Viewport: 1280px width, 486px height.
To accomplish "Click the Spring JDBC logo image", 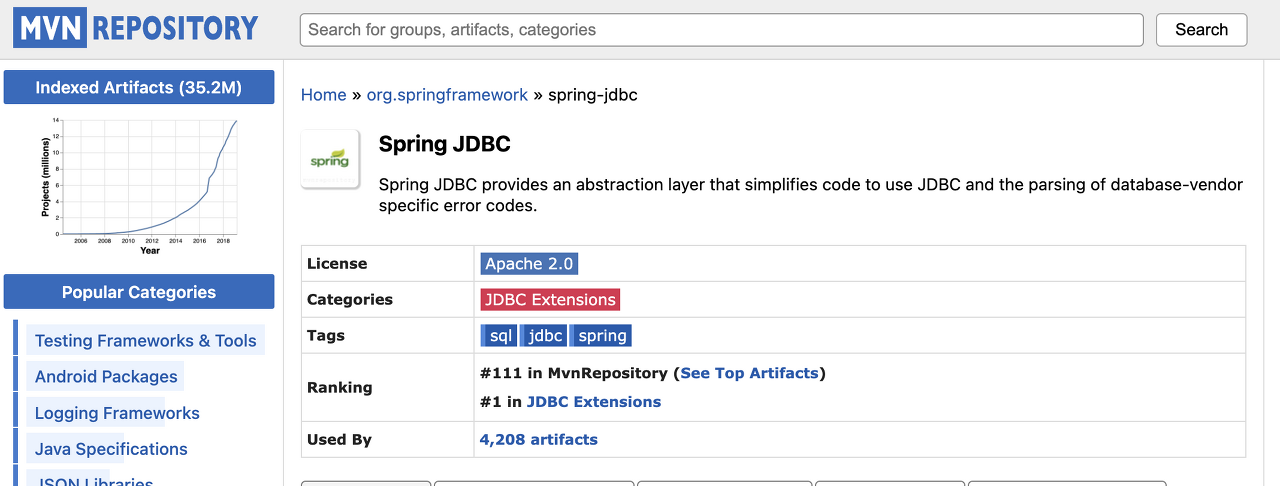I will tap(331, 159).
